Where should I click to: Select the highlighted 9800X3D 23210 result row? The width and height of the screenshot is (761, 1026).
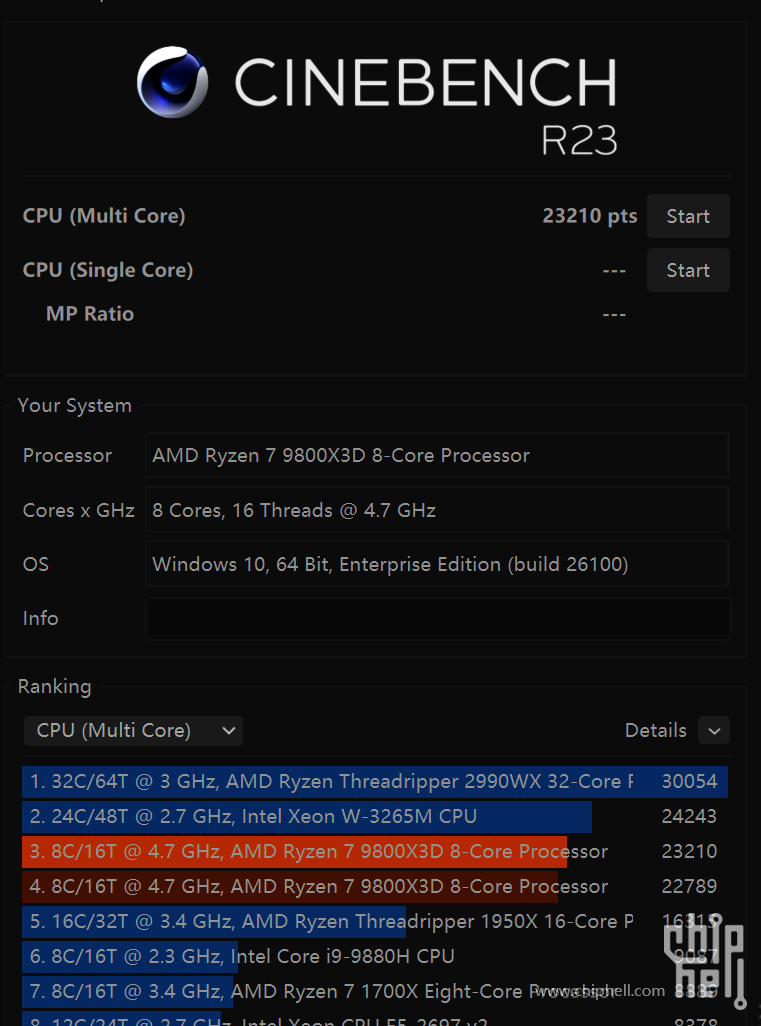375,851
